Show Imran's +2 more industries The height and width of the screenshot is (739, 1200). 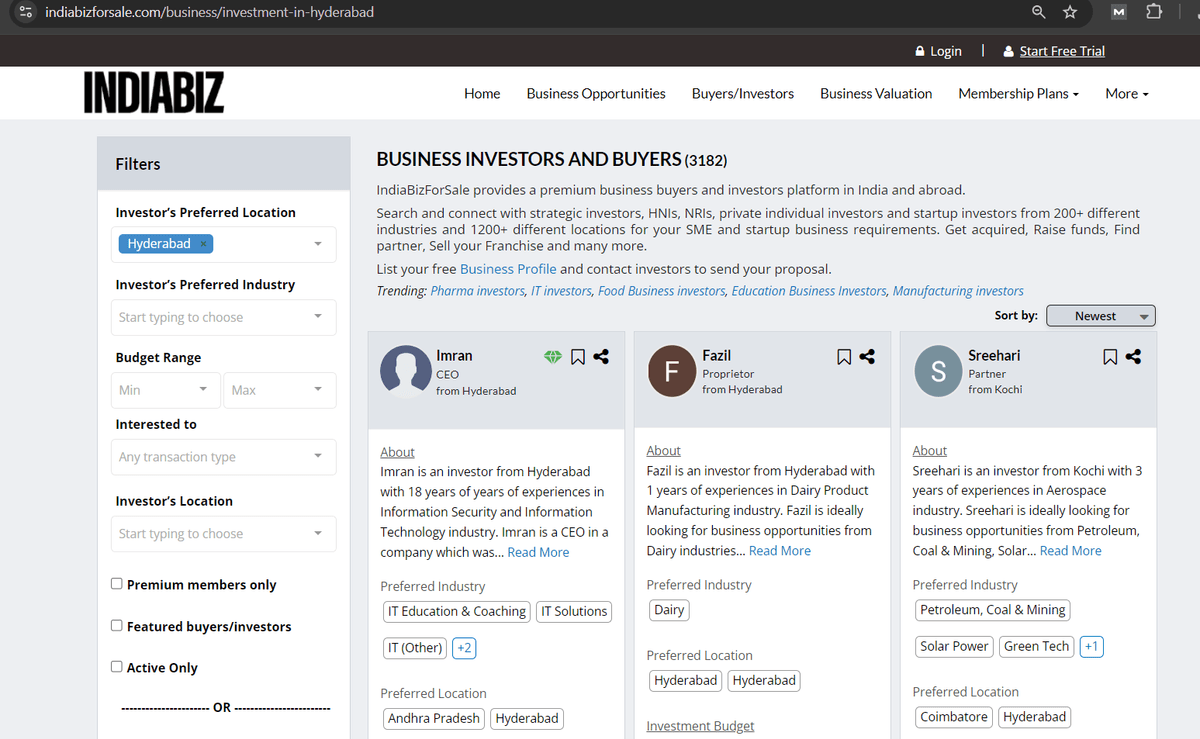tap(464, 648)
